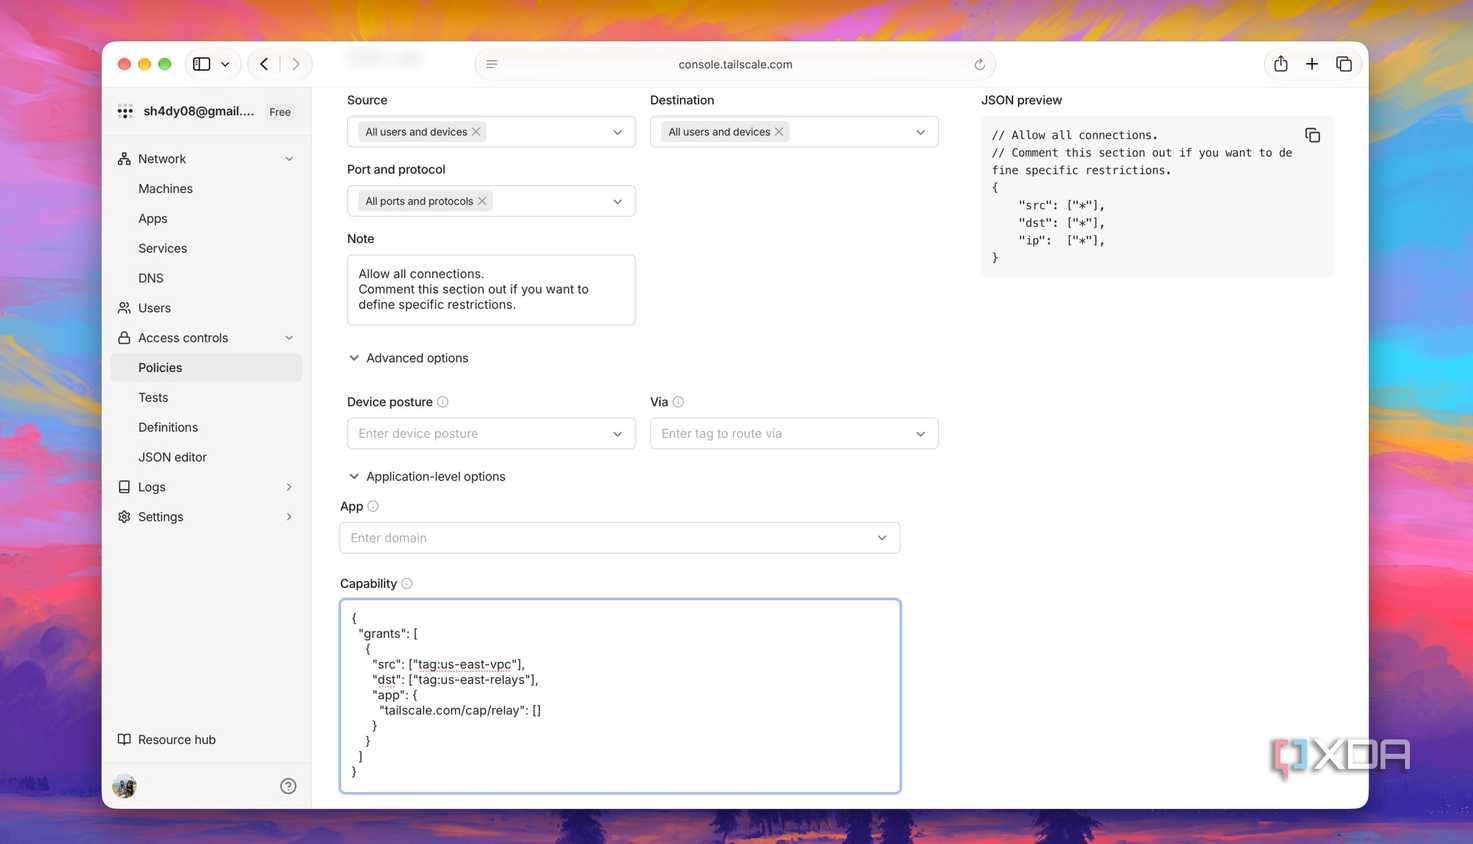Collapse Application-level options section

pyautogui.click(x=427, y=477)
